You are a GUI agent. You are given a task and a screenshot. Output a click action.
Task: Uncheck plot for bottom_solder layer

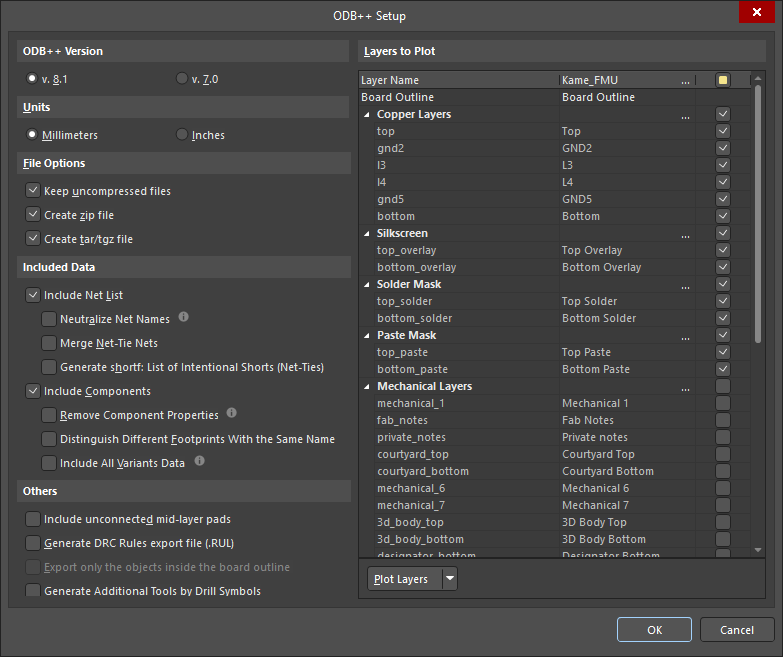[723, 318]
